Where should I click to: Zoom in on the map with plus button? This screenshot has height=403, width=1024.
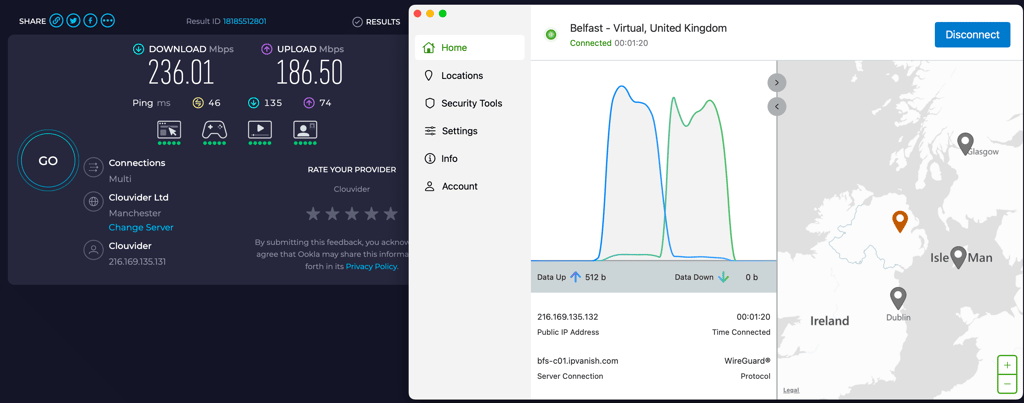point(1007,365)
